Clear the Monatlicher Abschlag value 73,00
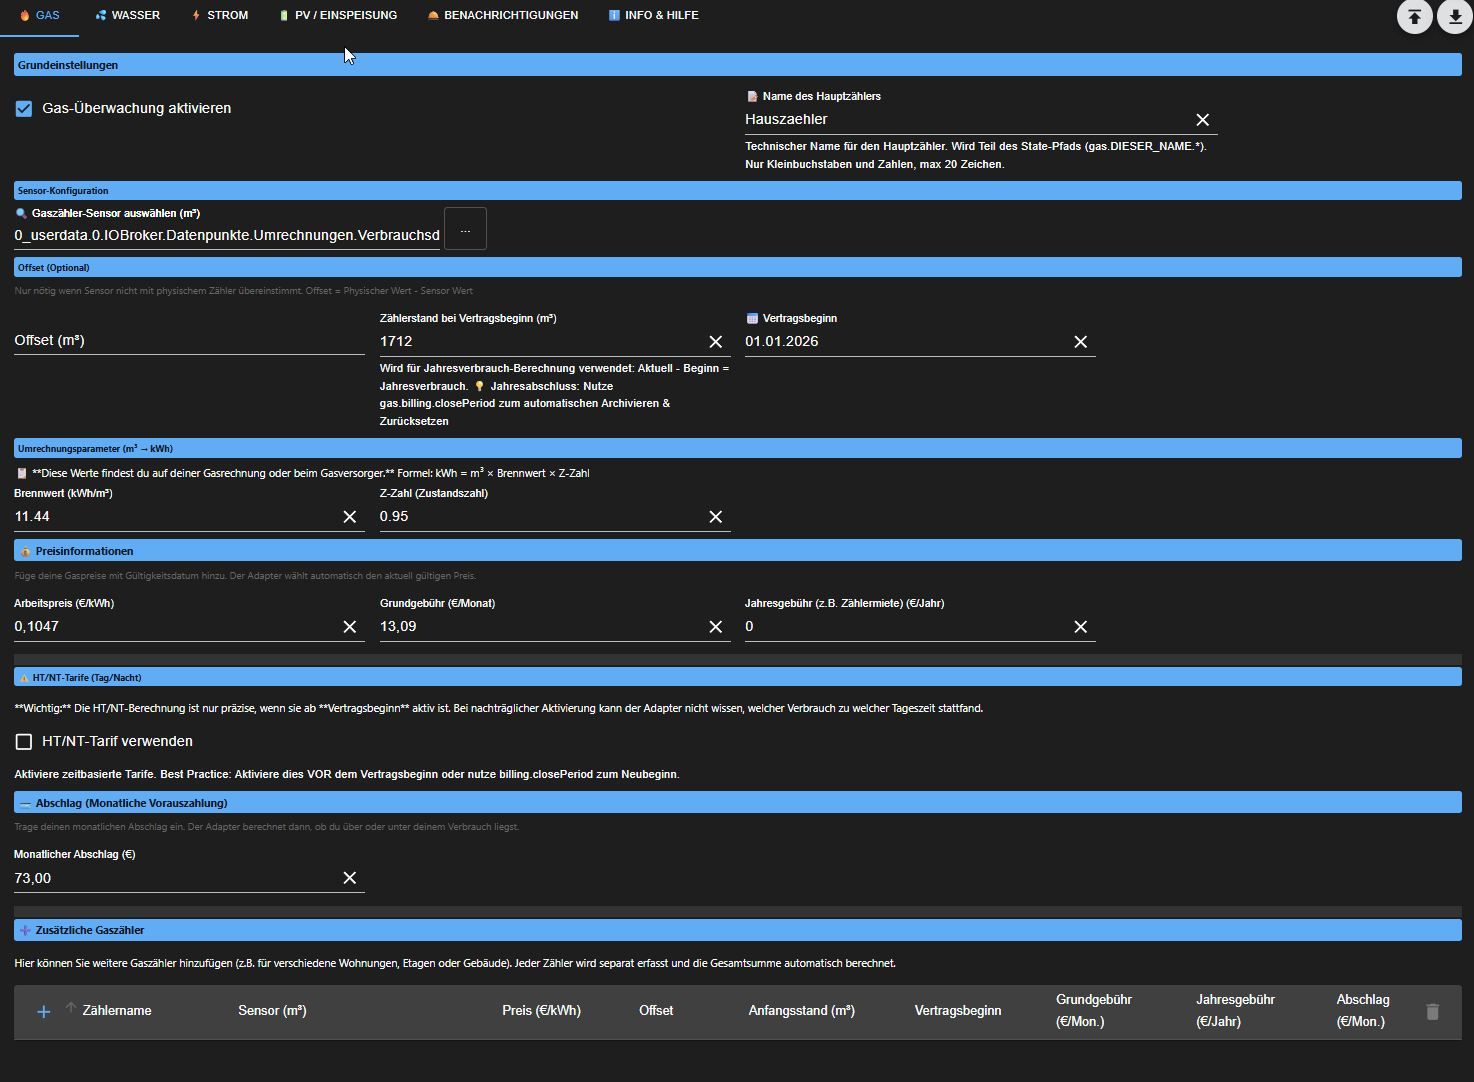Screen dimensions: 1474x1082 [349, 878]
